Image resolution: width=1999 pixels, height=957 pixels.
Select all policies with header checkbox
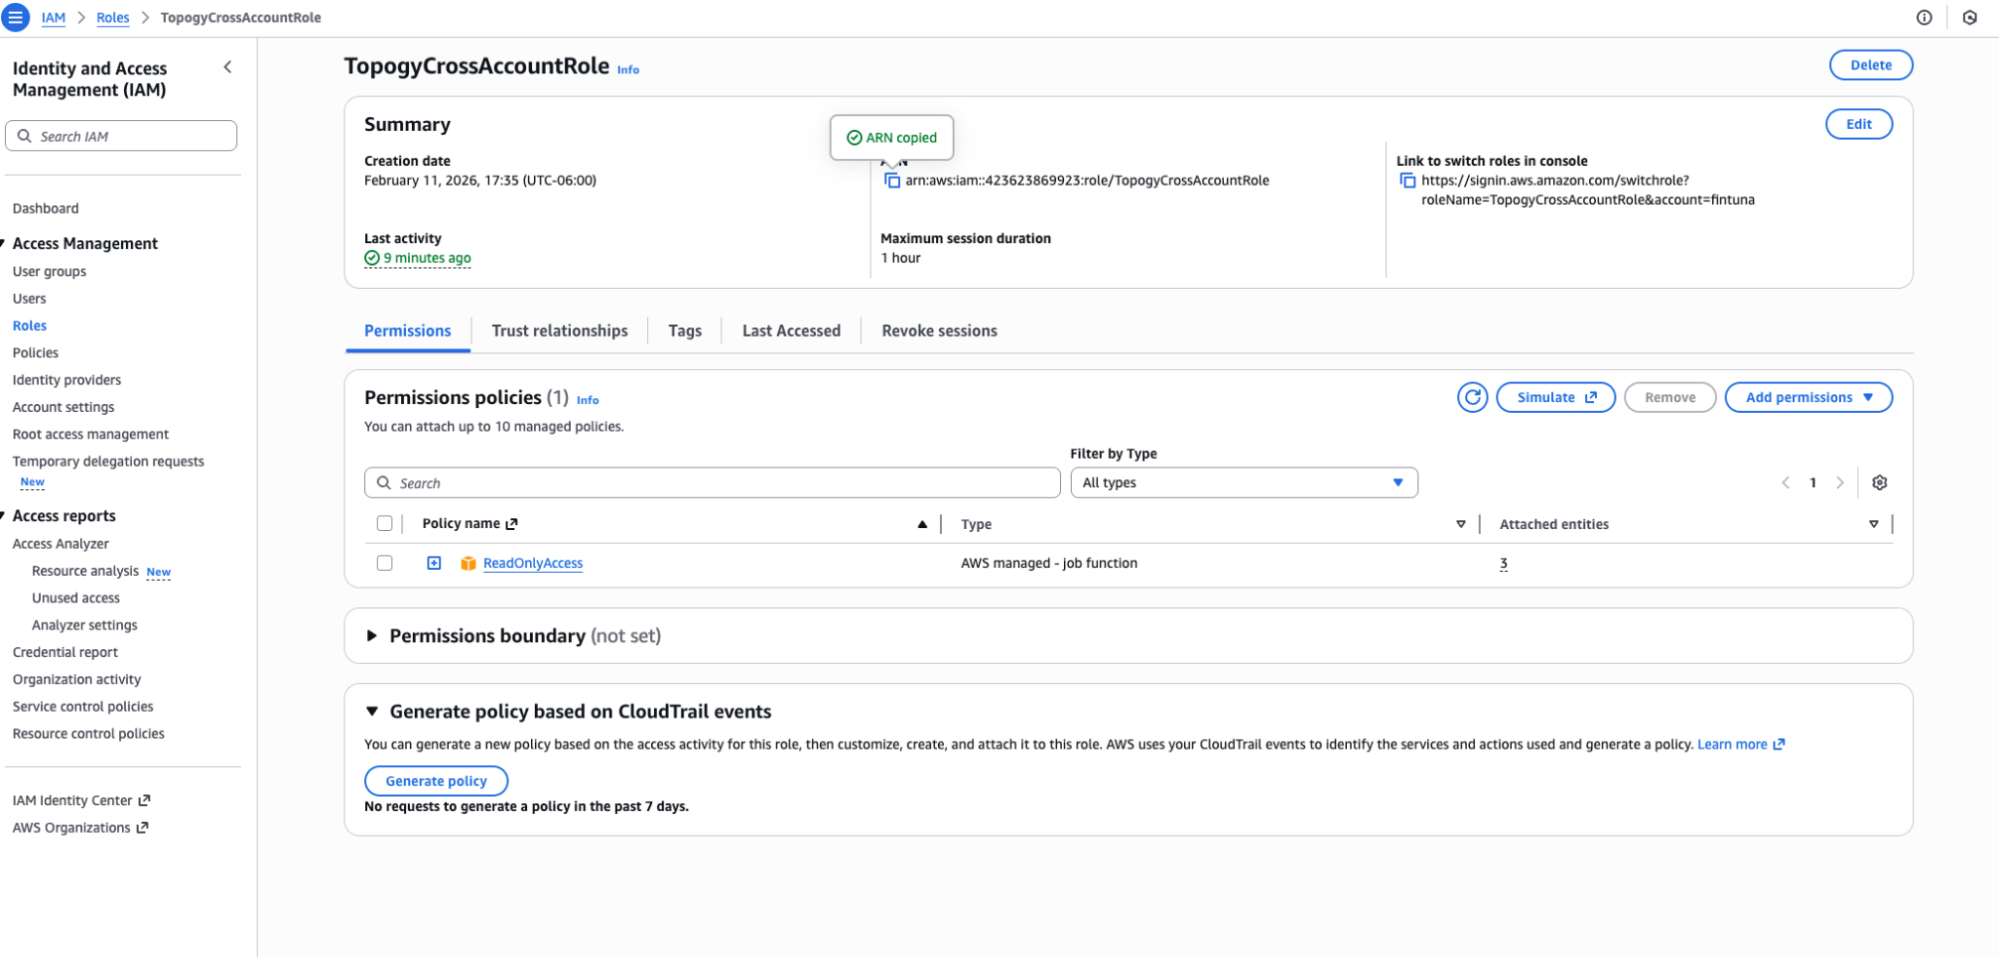(x=384, y=523)
